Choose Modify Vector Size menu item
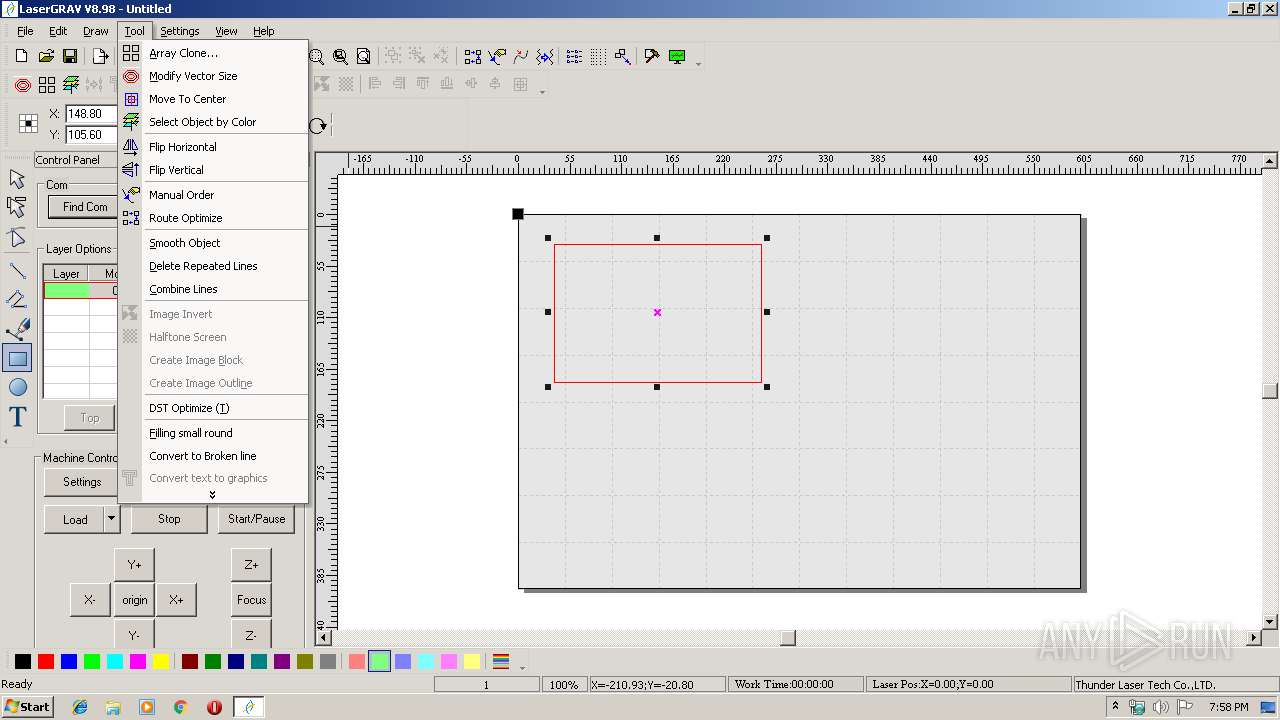The image size is (1280, 720). click(213, 76)
